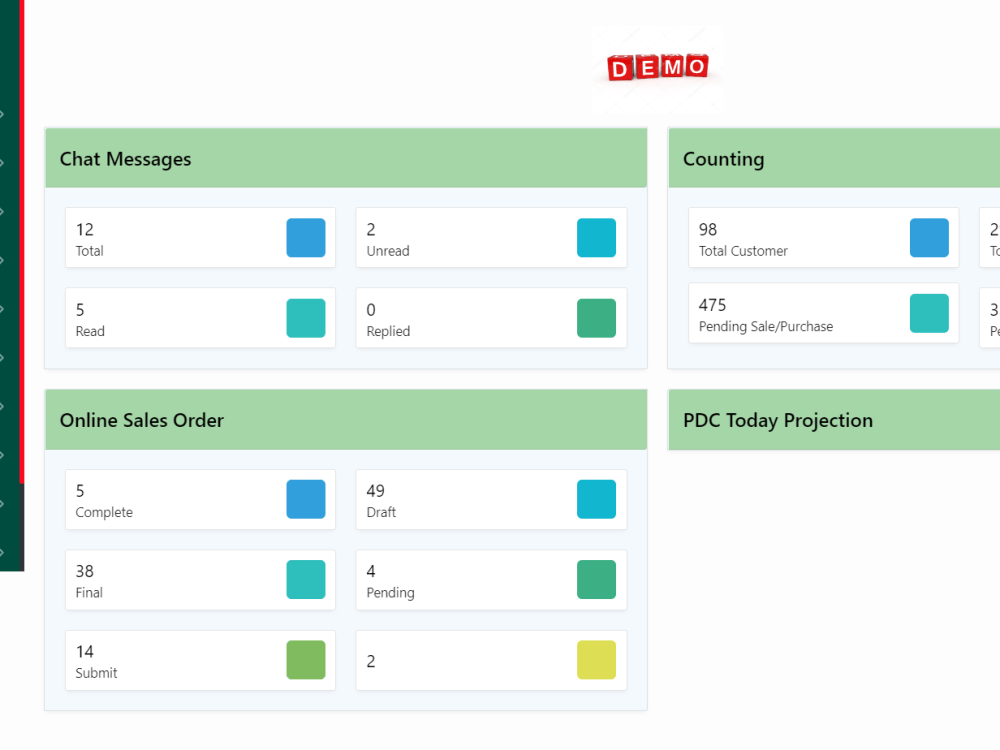The image size is (1000, 750).
Task: Open the Total Customer count card
Action: 823,238
